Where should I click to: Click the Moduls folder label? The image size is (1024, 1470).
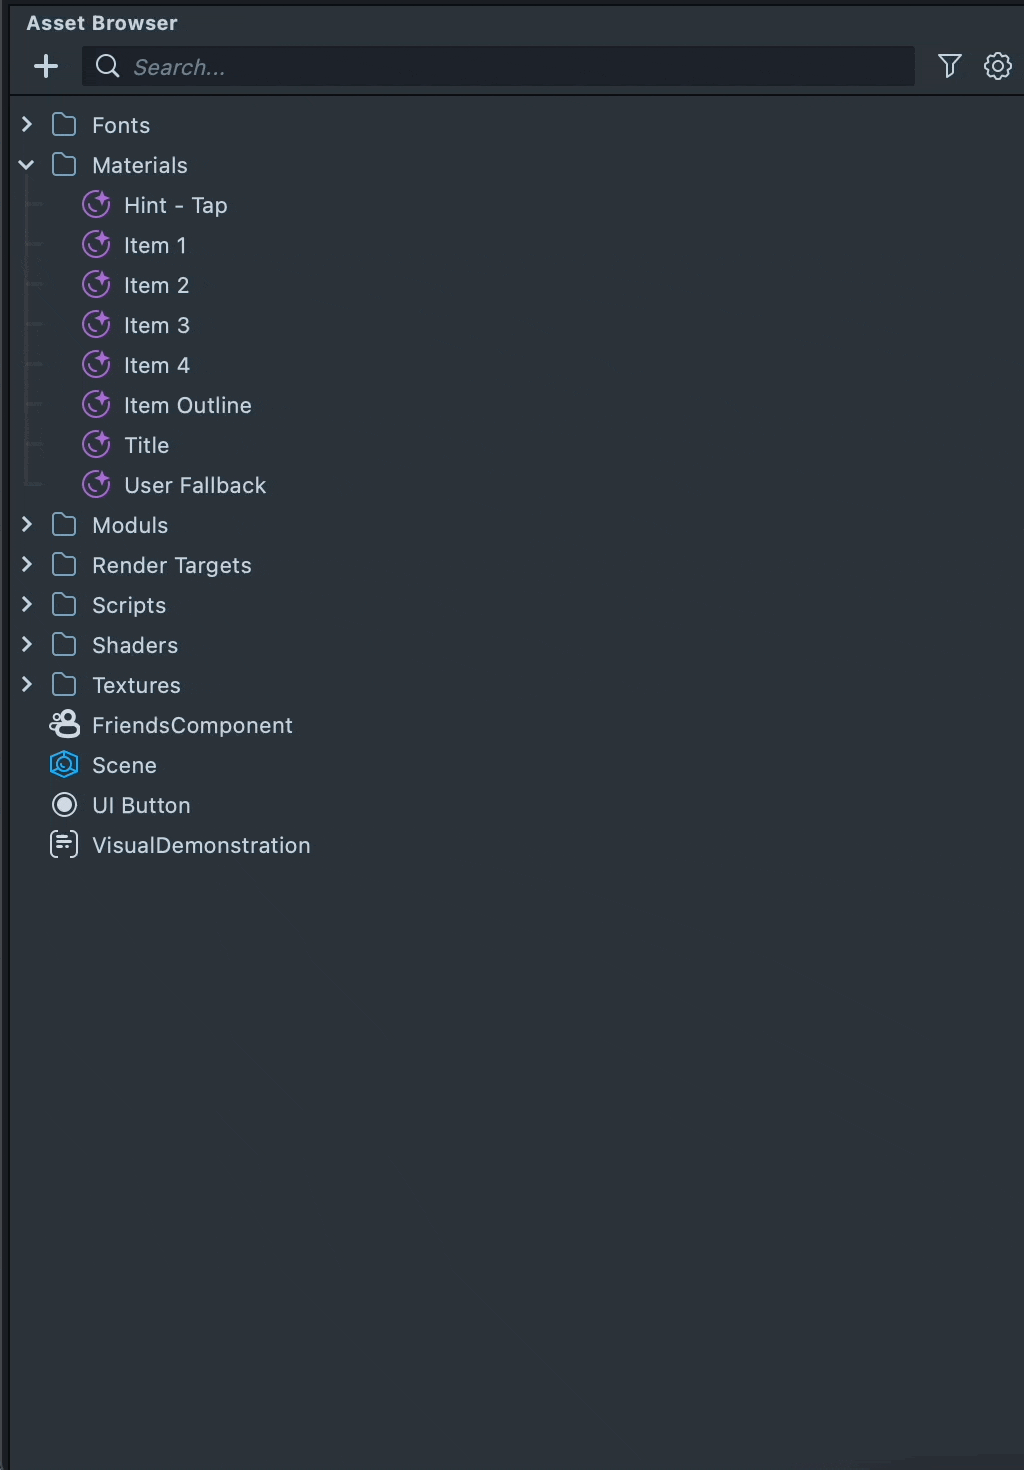[x=130, y=525]
